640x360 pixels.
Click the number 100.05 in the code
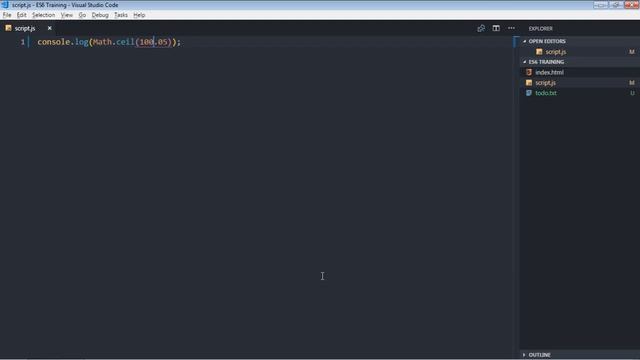click(x=154, y=42)
